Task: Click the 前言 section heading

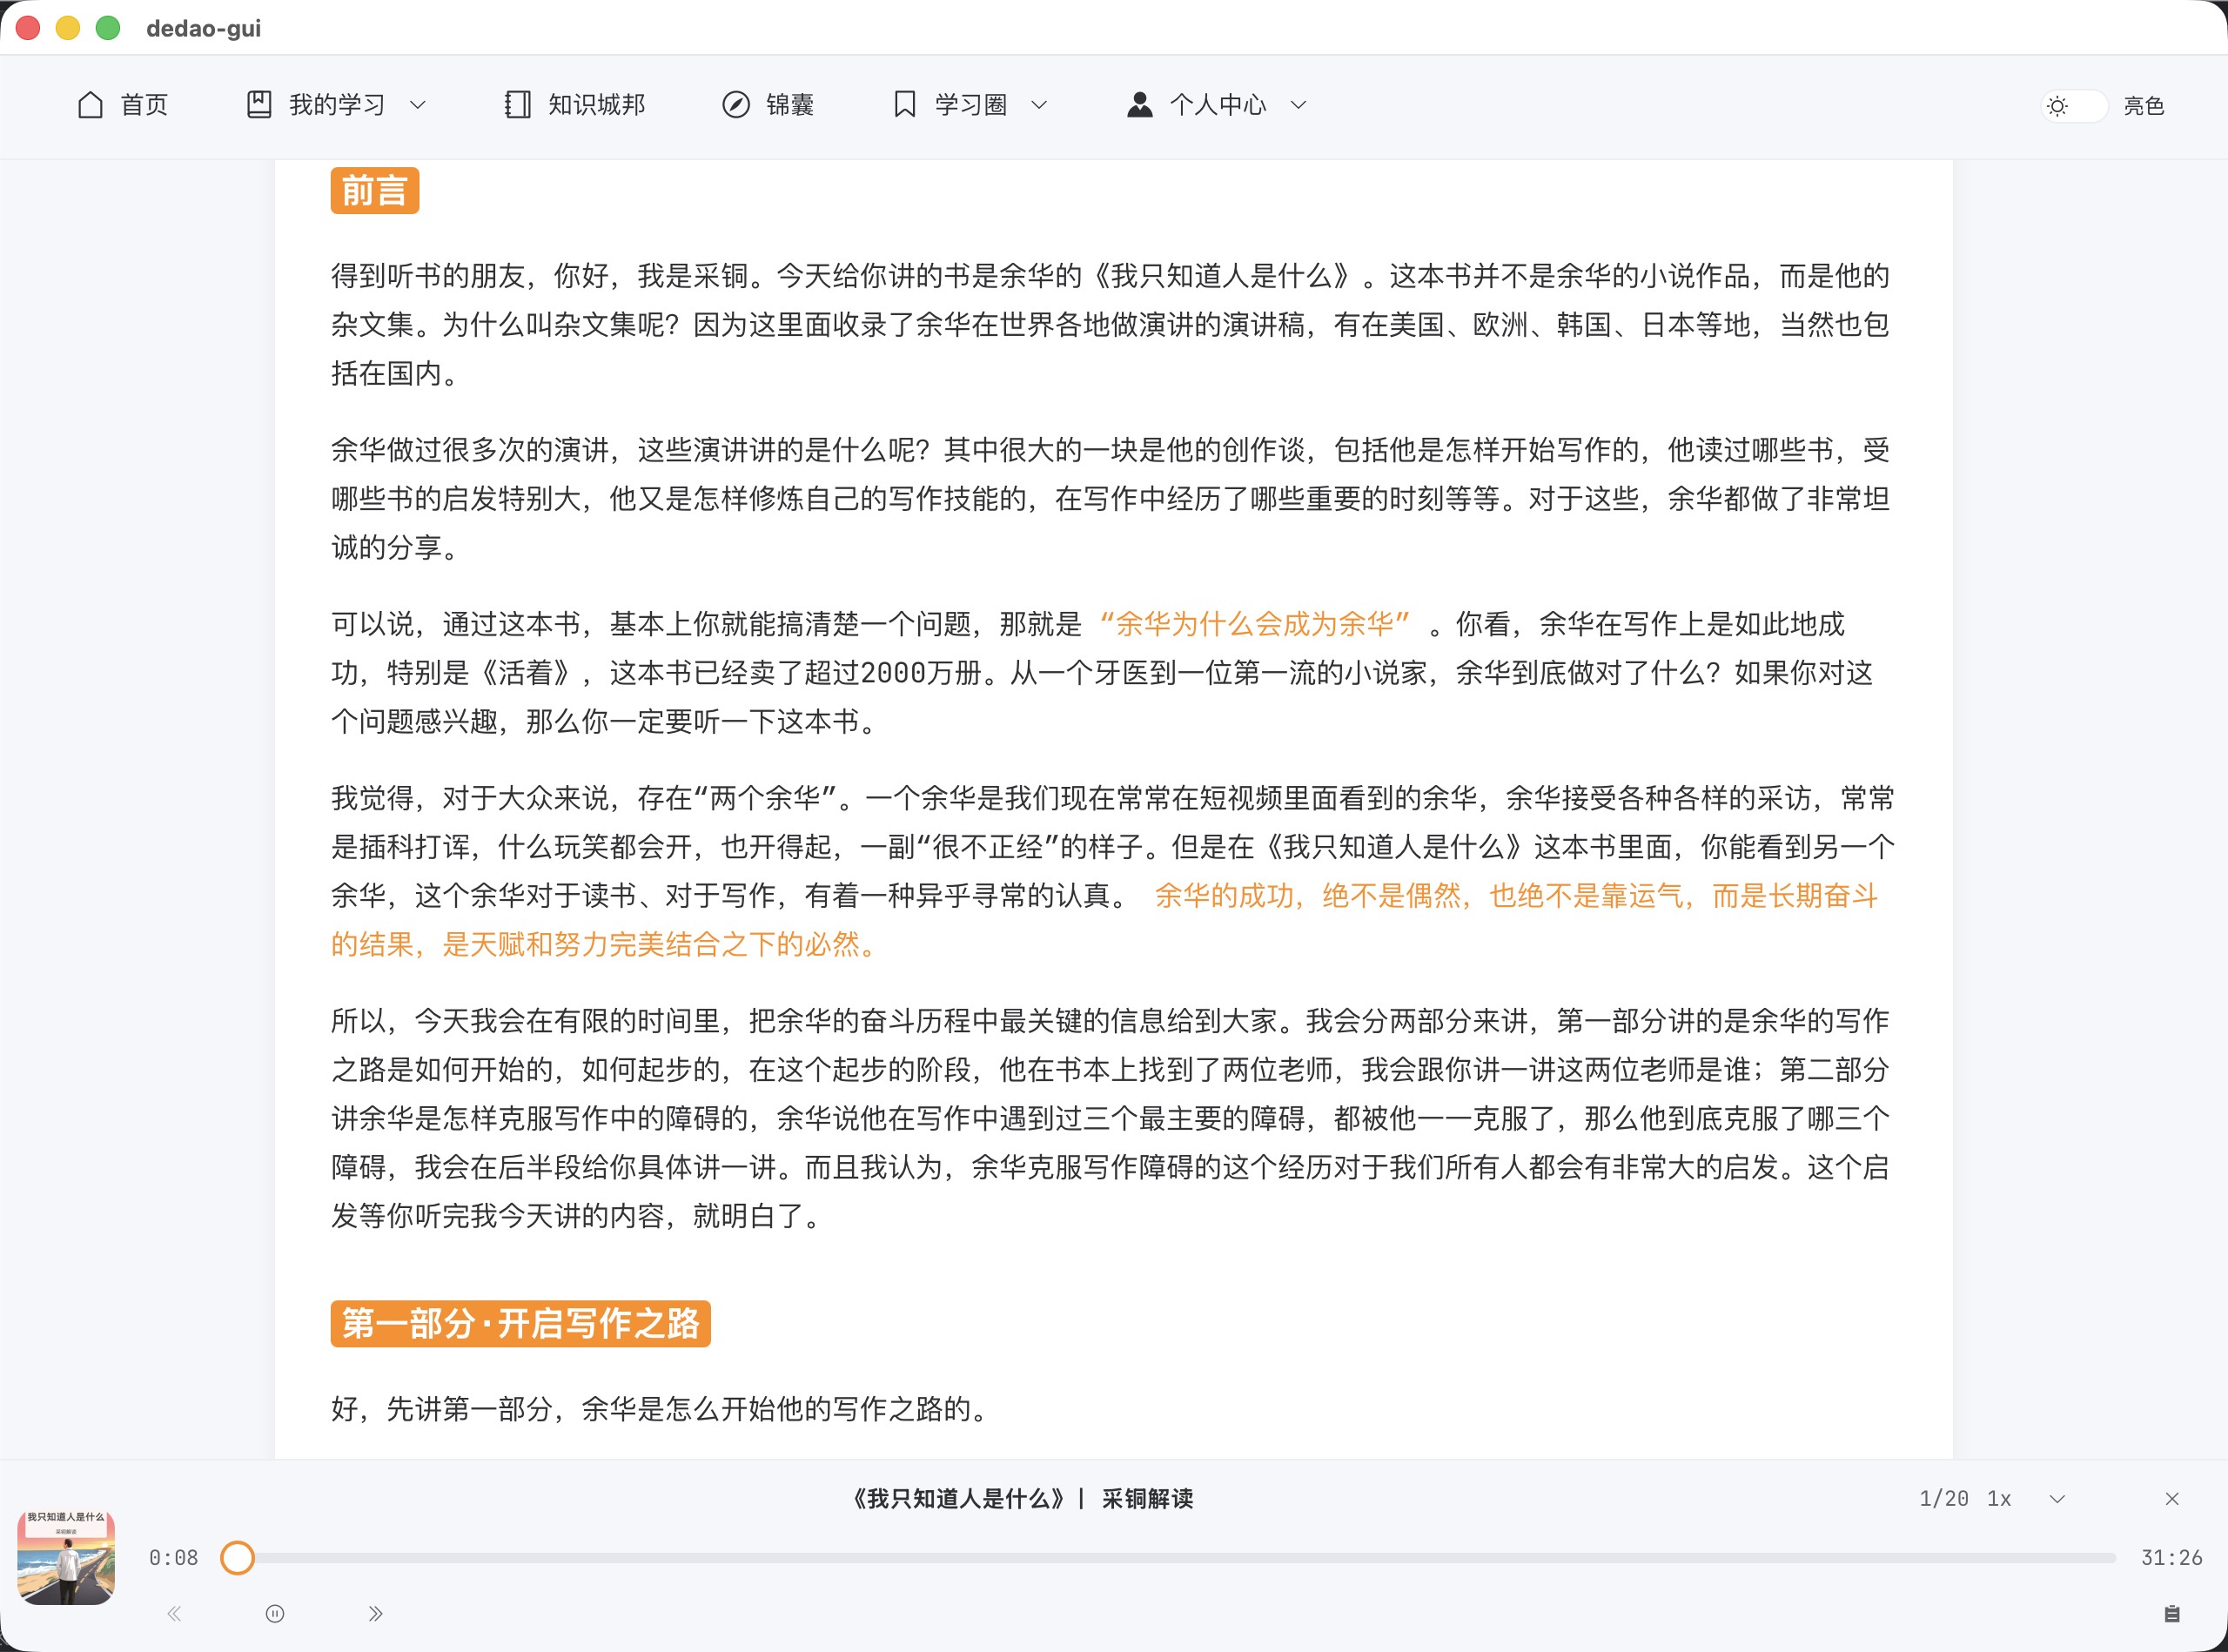Action: [x=375, y=190]
